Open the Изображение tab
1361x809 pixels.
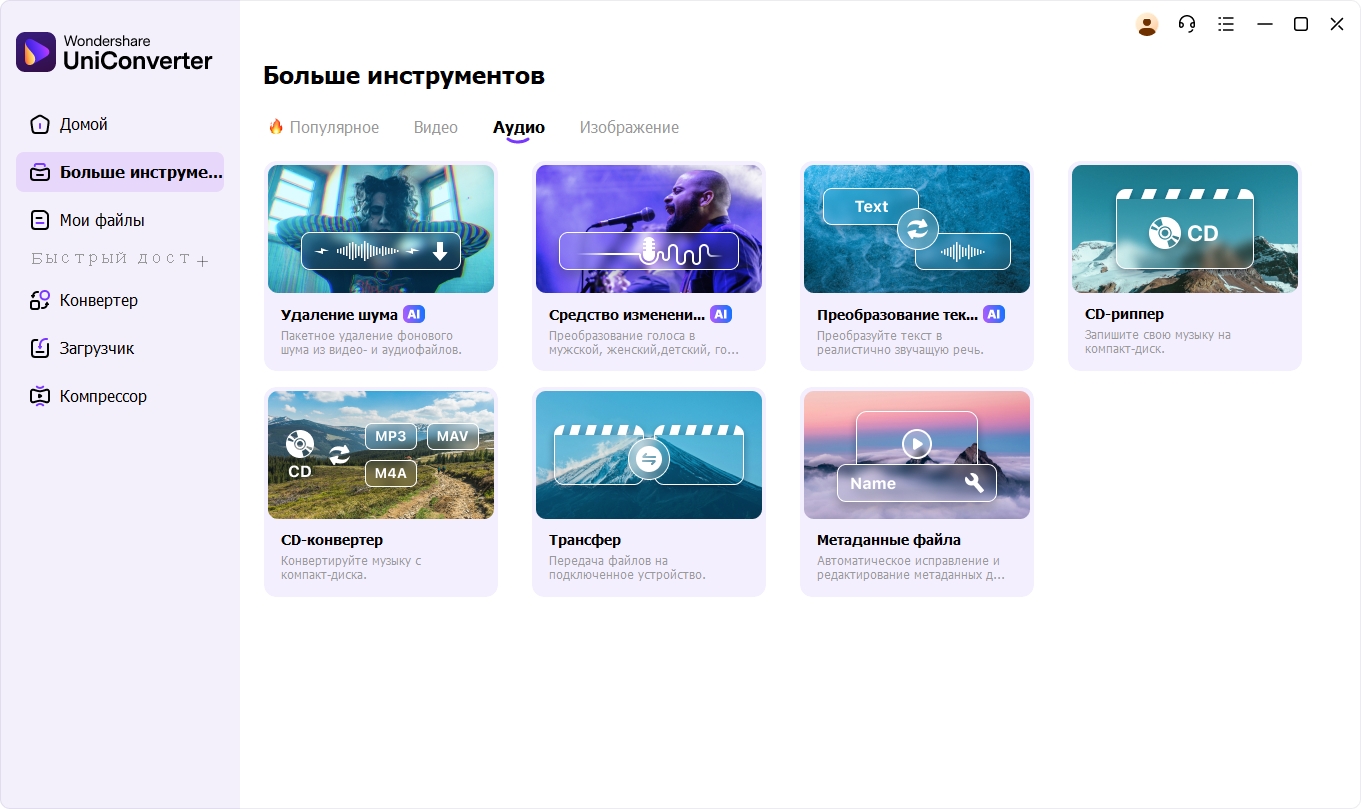629,127
